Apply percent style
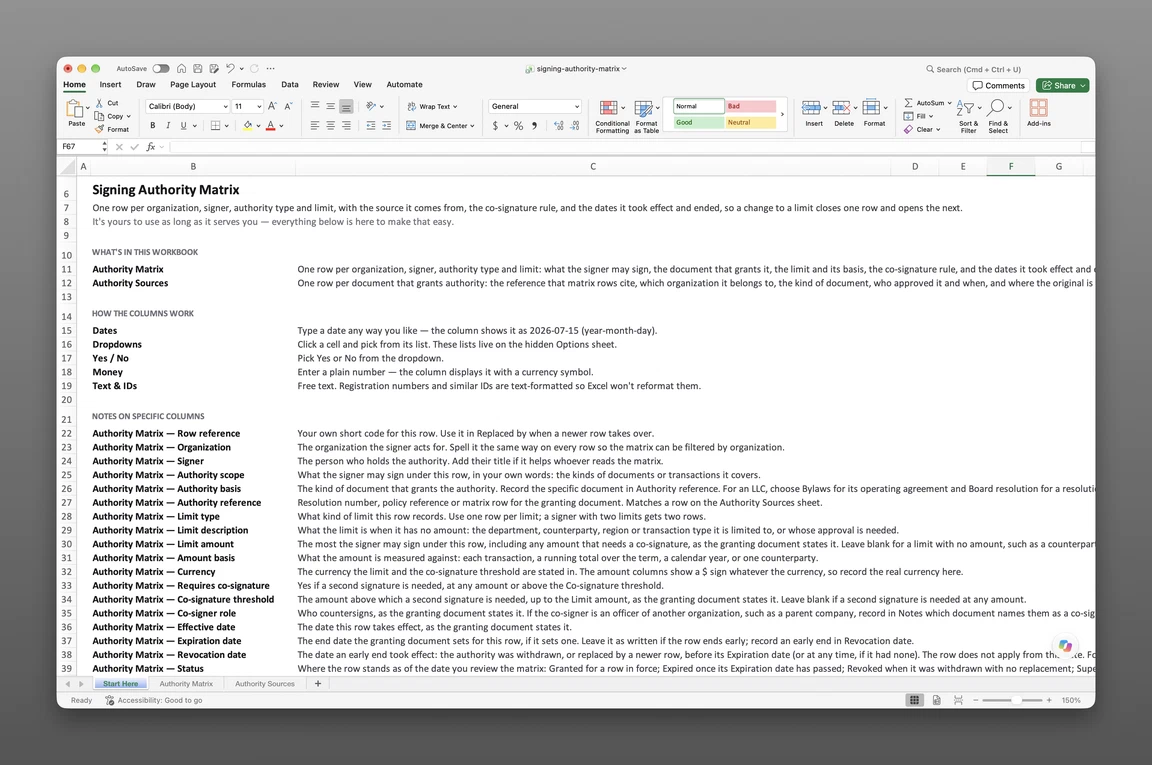The height and width of the screenshot is (765, 1152). tap(518, 126)
